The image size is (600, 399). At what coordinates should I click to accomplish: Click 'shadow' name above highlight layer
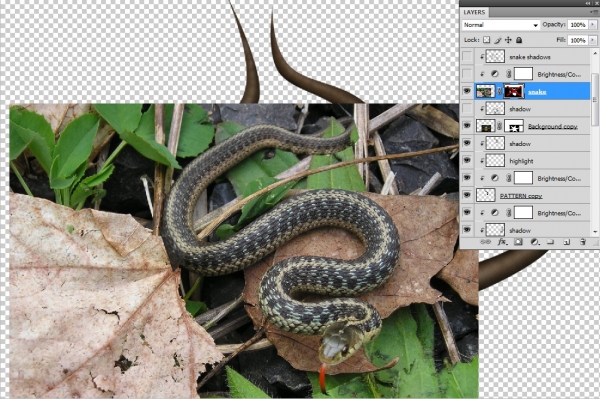[x=520, y=144]
